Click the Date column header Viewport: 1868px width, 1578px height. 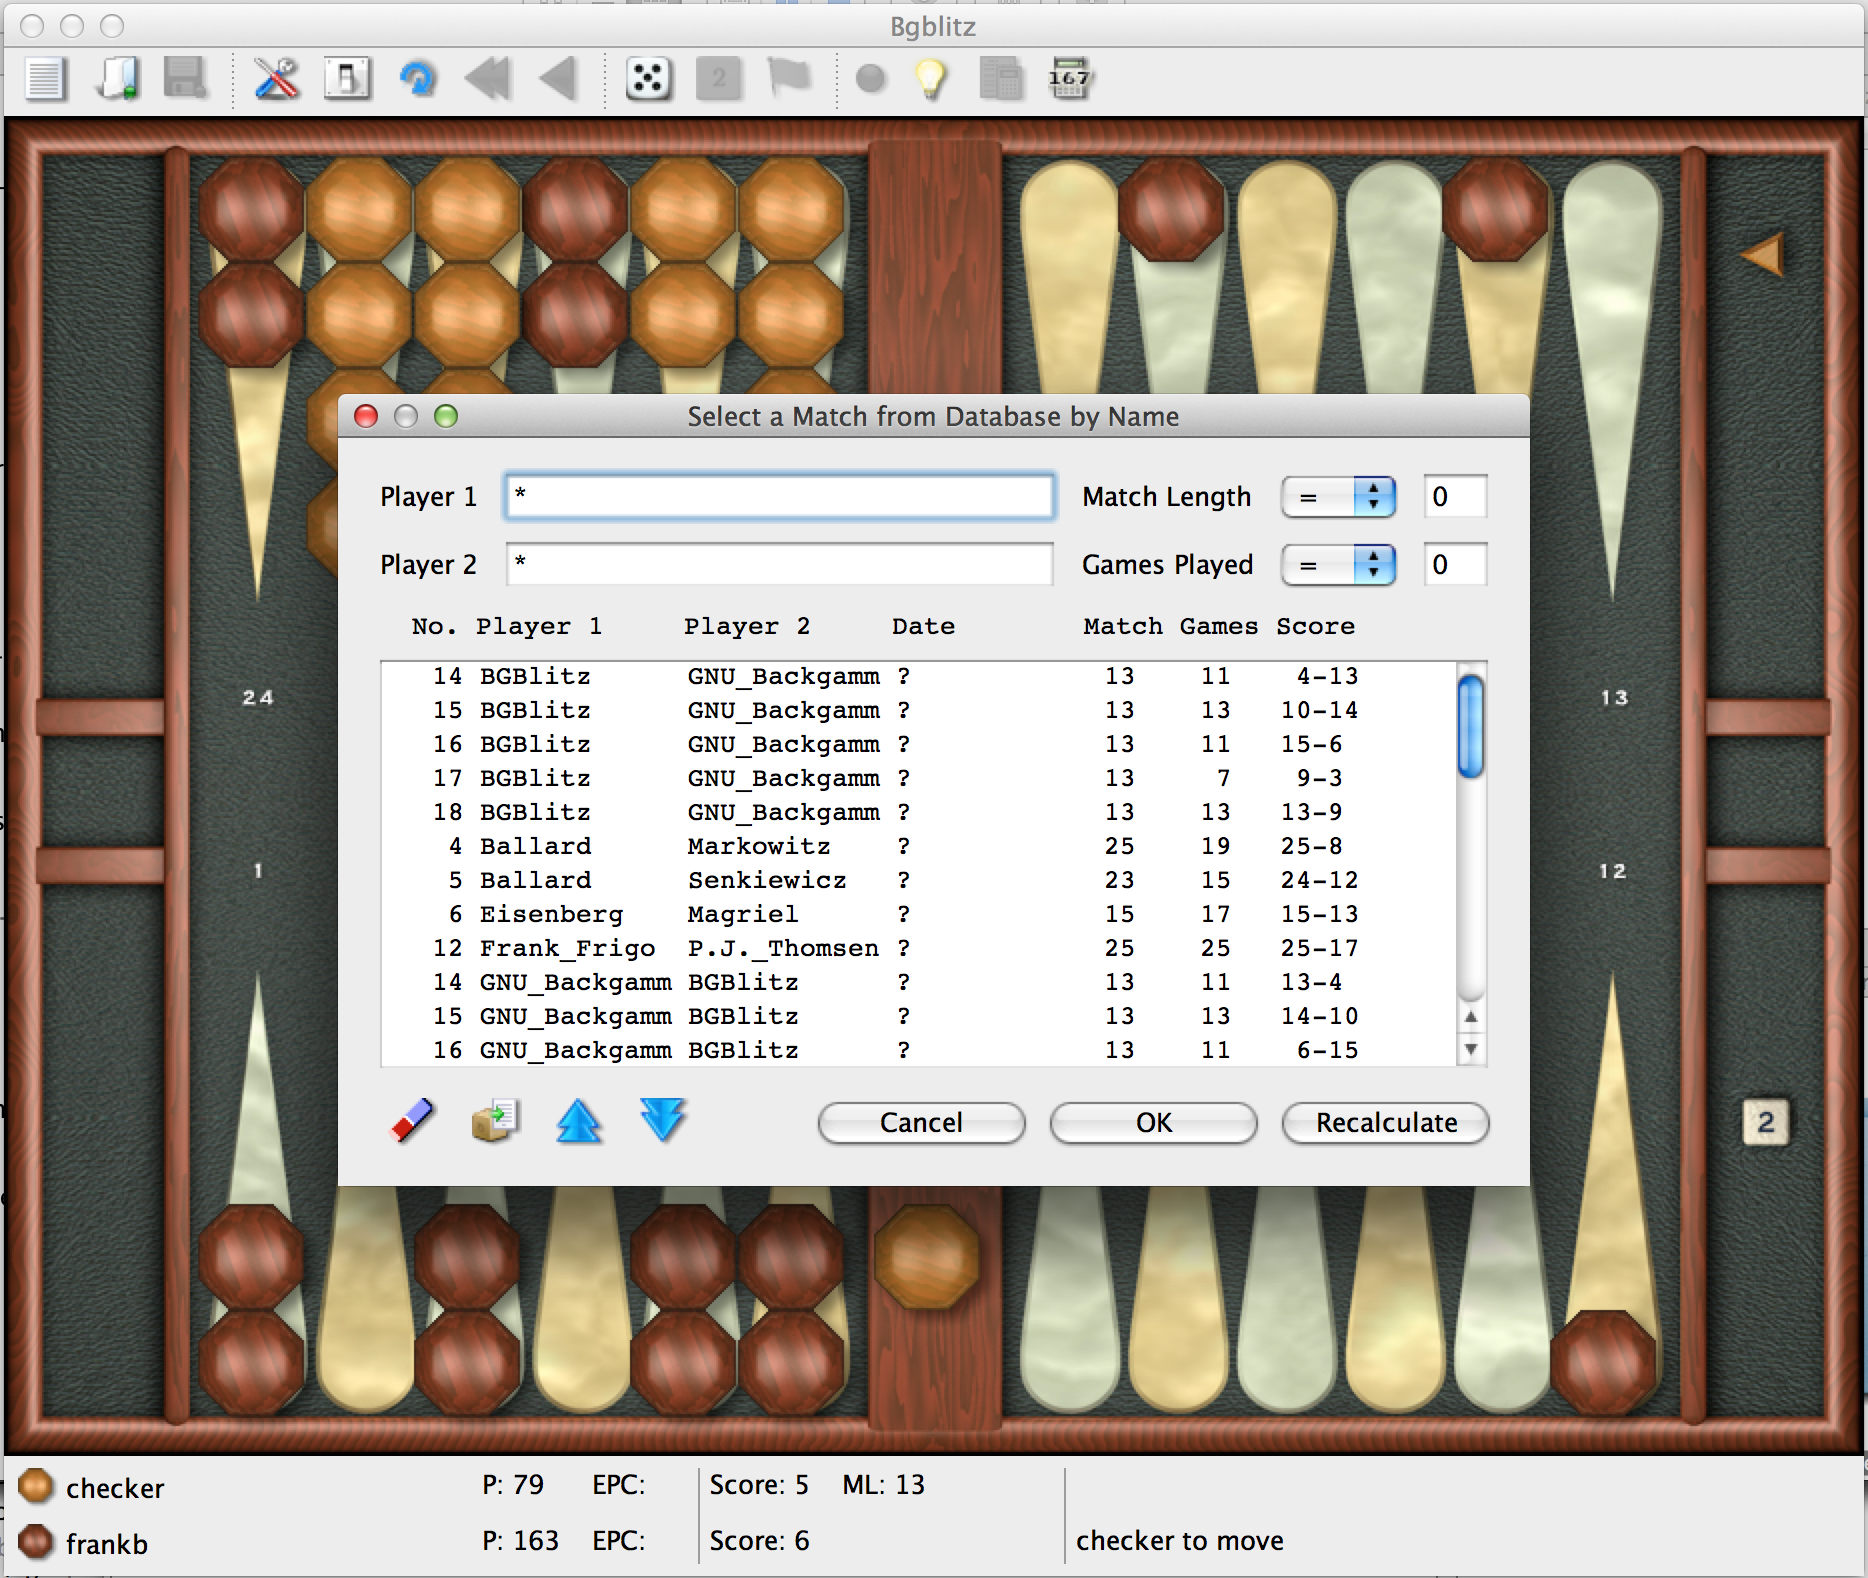coord(923,627)
